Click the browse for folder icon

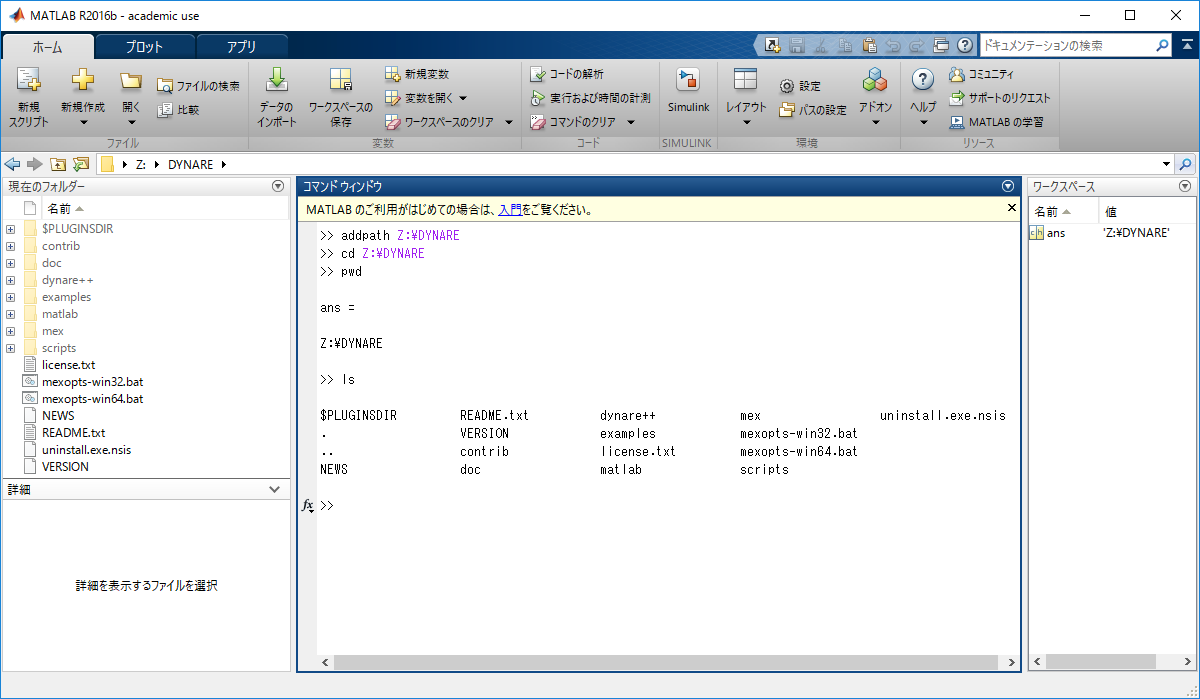[x=81, y=164]
